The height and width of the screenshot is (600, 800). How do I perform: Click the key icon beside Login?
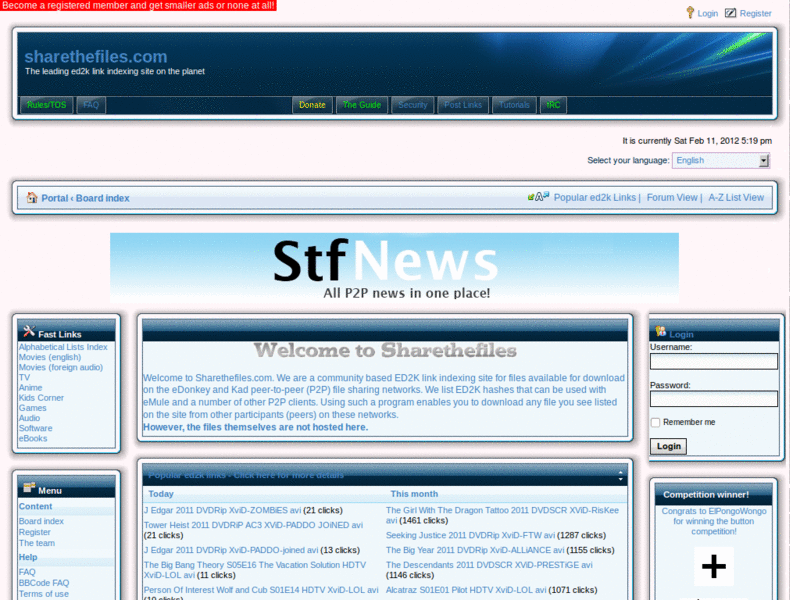pos(690,12)
